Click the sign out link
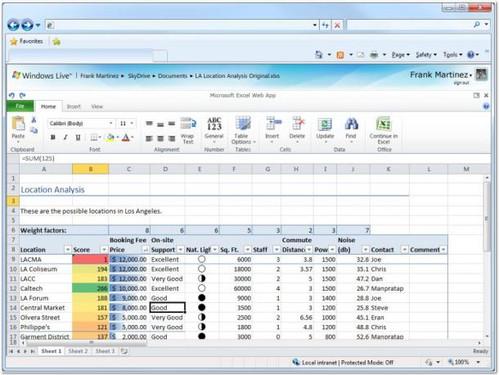The width and height of the screenshot is (499, 375). pyautogui.click(x=462, y=83)
